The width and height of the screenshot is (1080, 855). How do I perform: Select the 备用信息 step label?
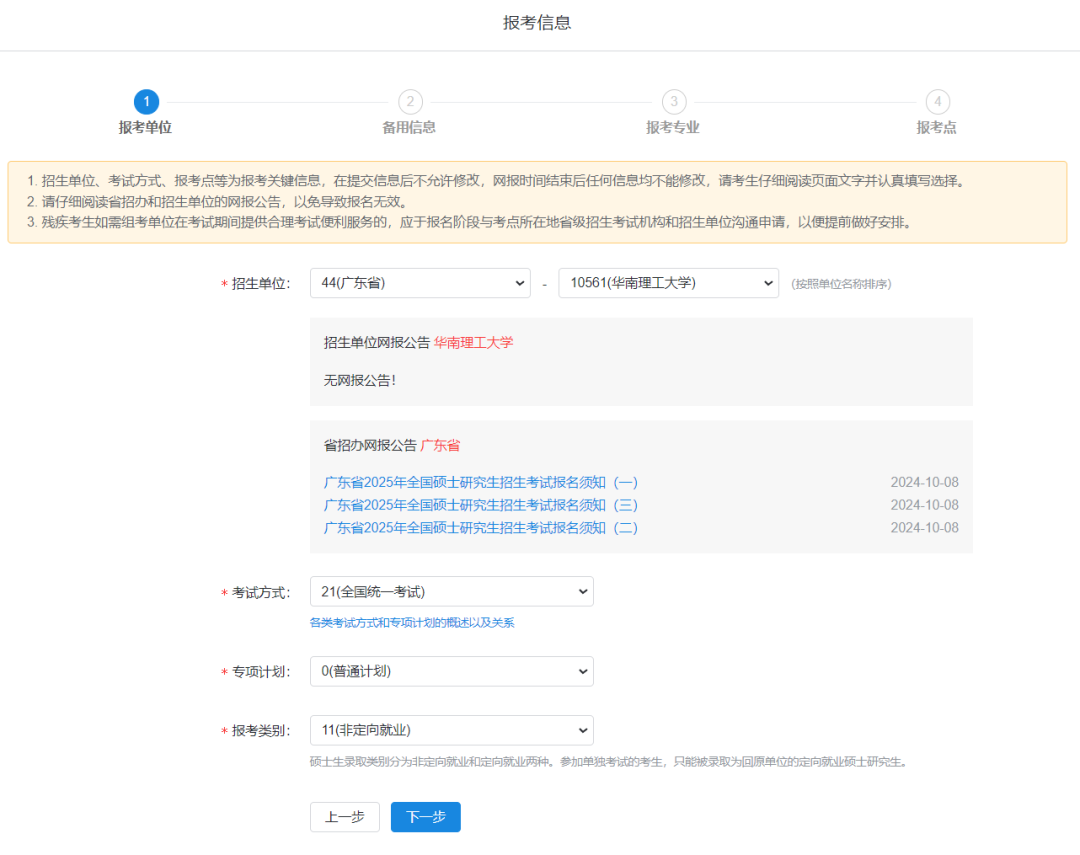point(409,127)
